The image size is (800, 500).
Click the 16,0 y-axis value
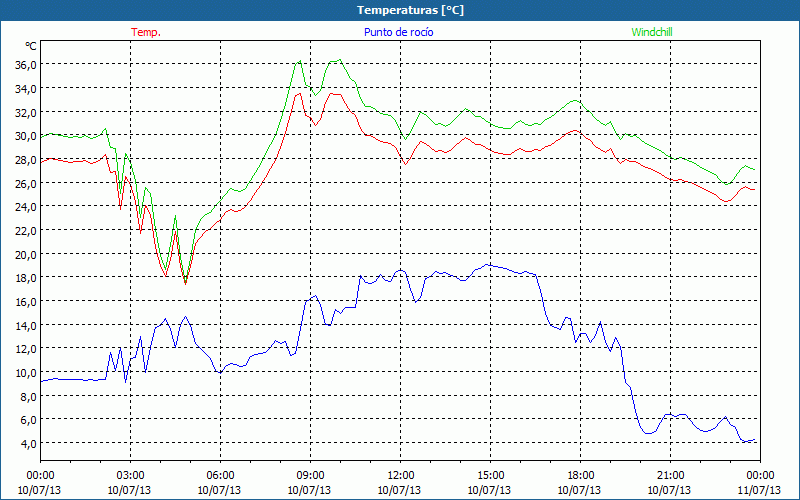tap(26, 301)
